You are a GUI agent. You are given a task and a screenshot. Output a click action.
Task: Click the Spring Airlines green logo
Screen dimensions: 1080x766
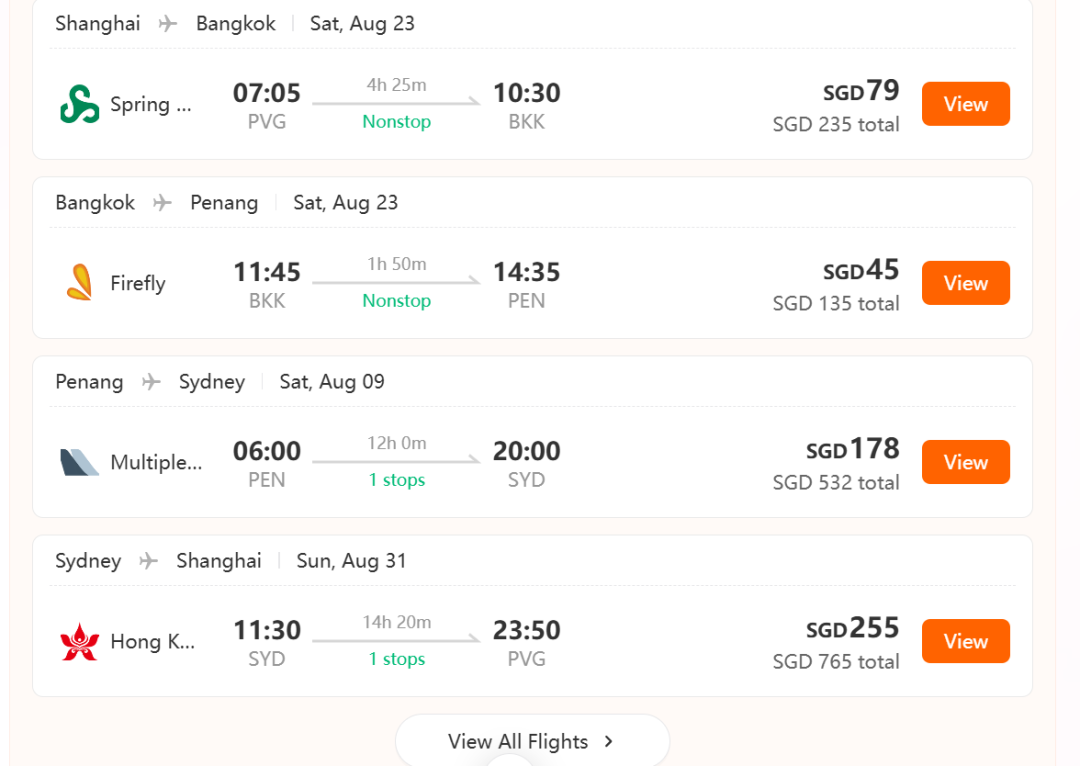click(79, 104)
